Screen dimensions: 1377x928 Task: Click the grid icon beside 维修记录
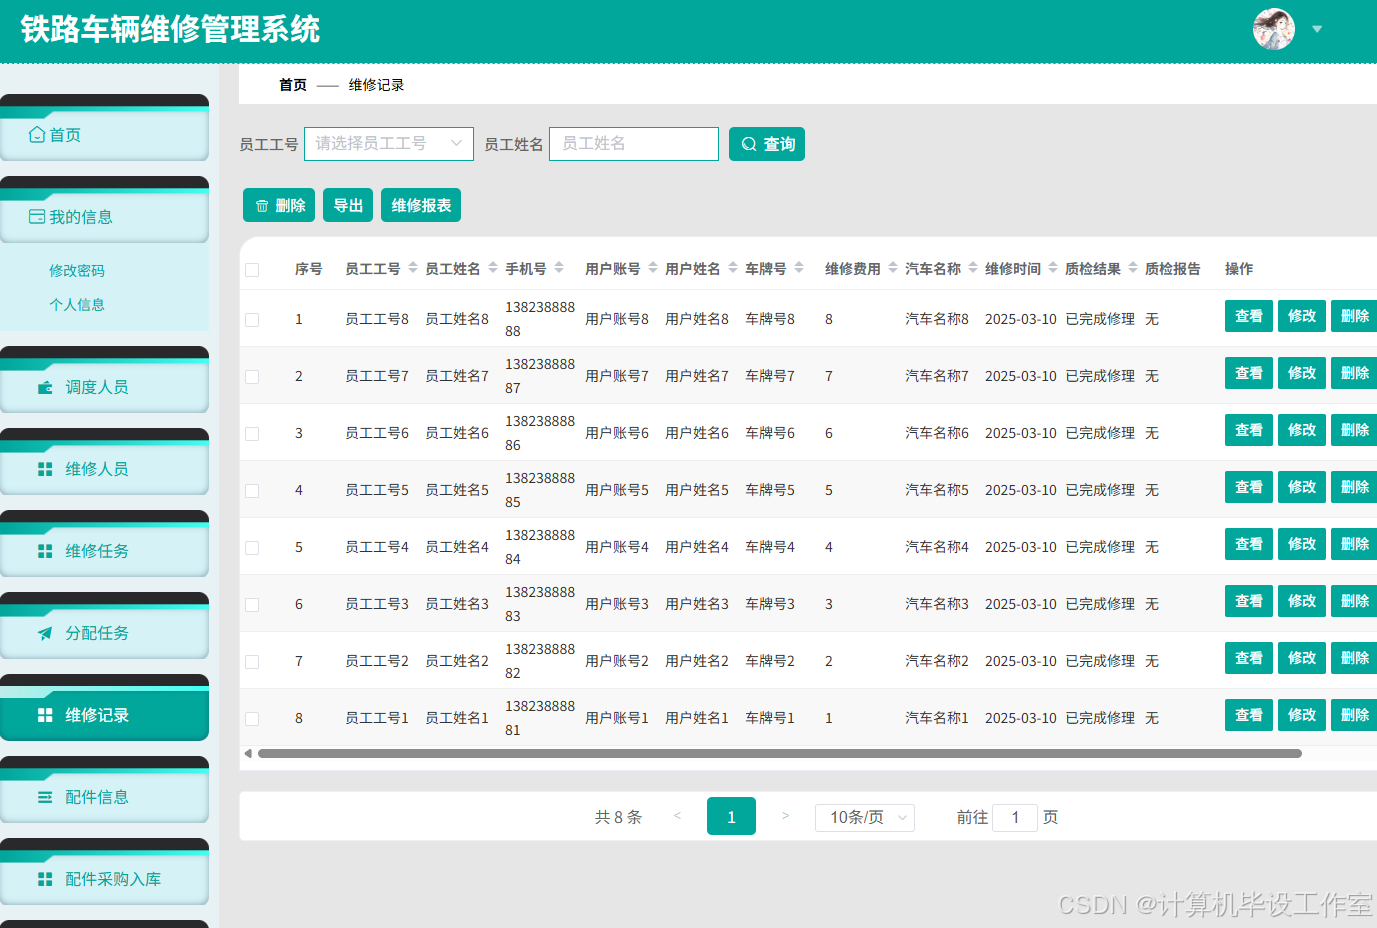click(x=45, y=715)
